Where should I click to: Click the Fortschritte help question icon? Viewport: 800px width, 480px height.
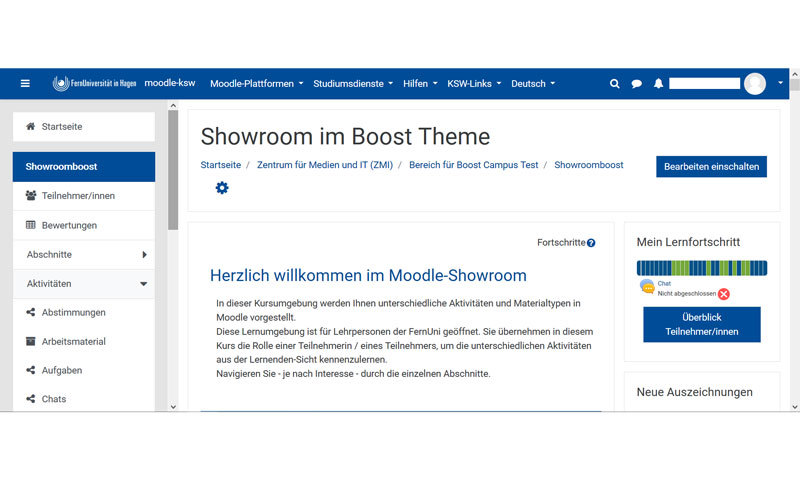point(591,243)
